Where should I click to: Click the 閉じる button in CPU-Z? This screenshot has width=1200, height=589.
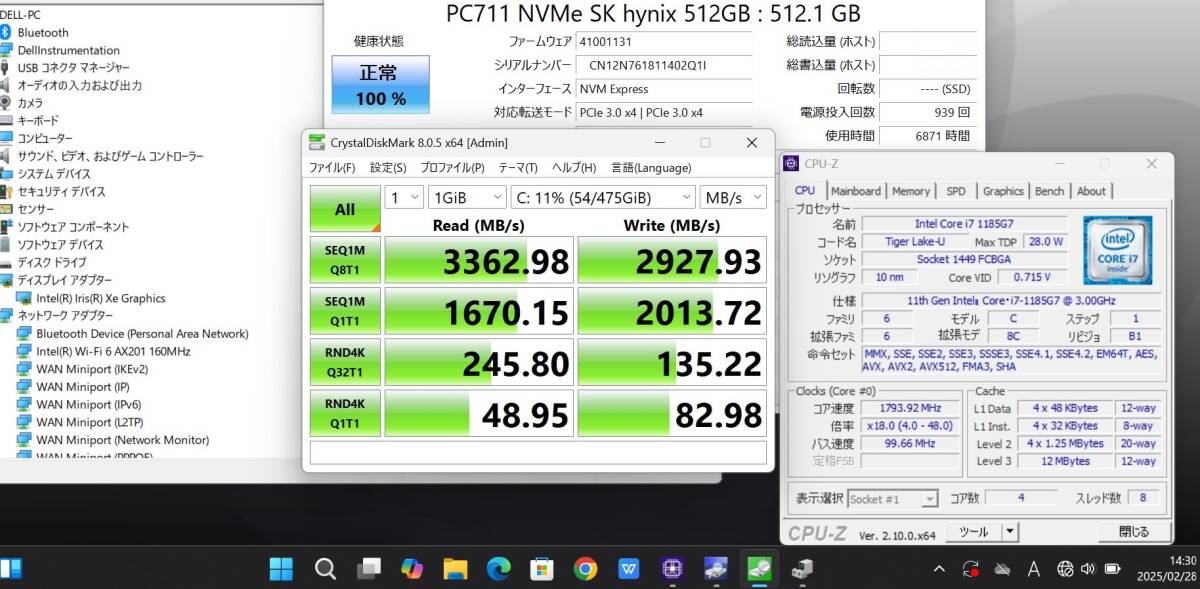click(1134, 532)
